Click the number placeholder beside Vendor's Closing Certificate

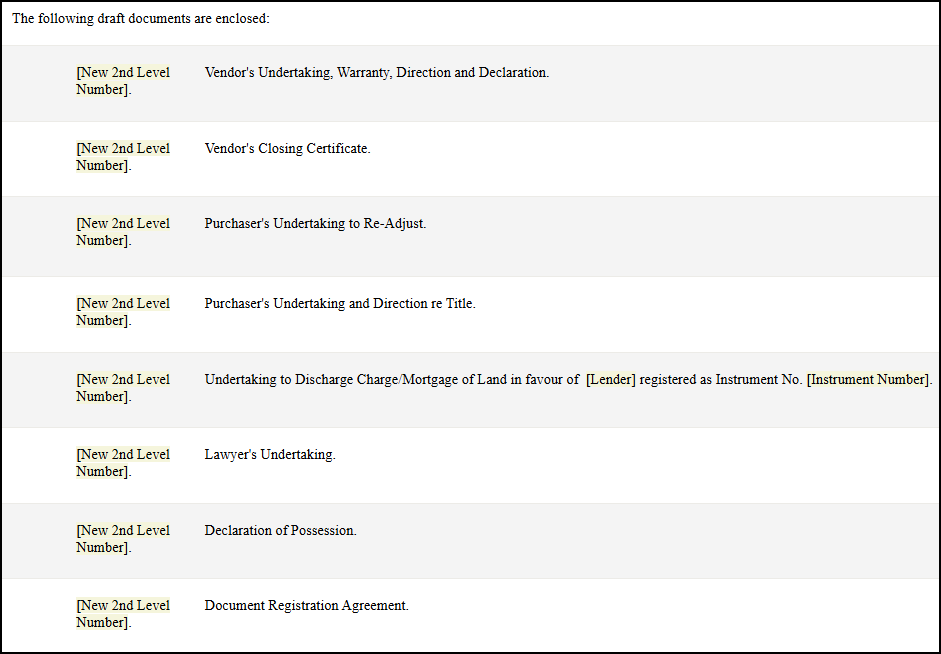(x=123, y=157)
